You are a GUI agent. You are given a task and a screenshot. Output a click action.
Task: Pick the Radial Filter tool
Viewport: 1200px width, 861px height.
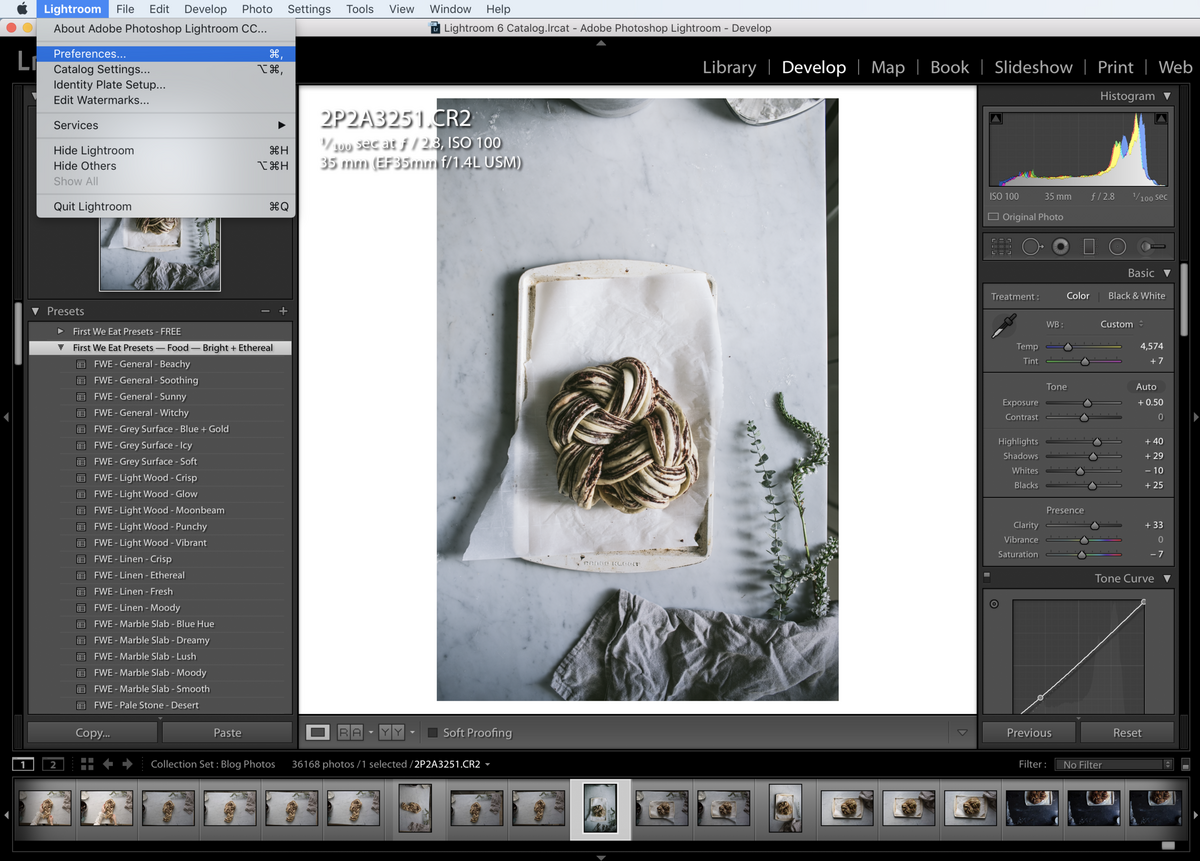[x=1117, y=246]
